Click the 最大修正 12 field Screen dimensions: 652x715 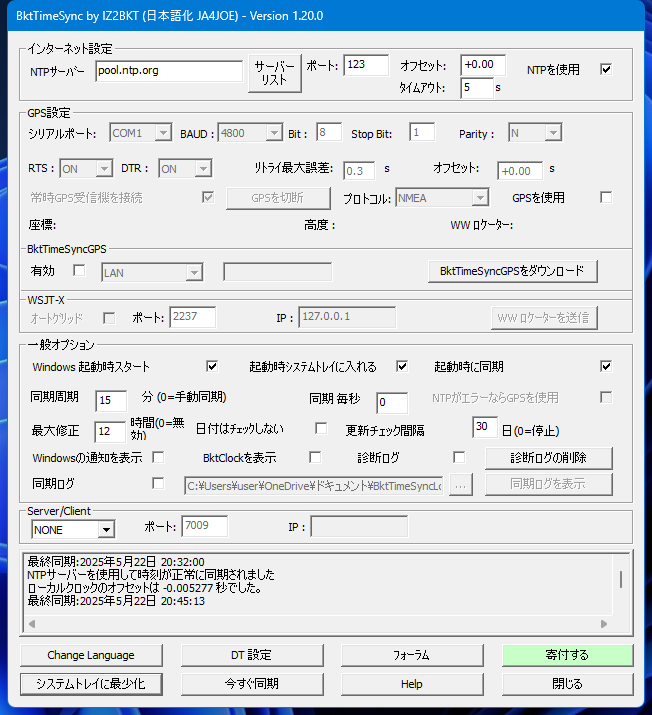click(109, 431)
